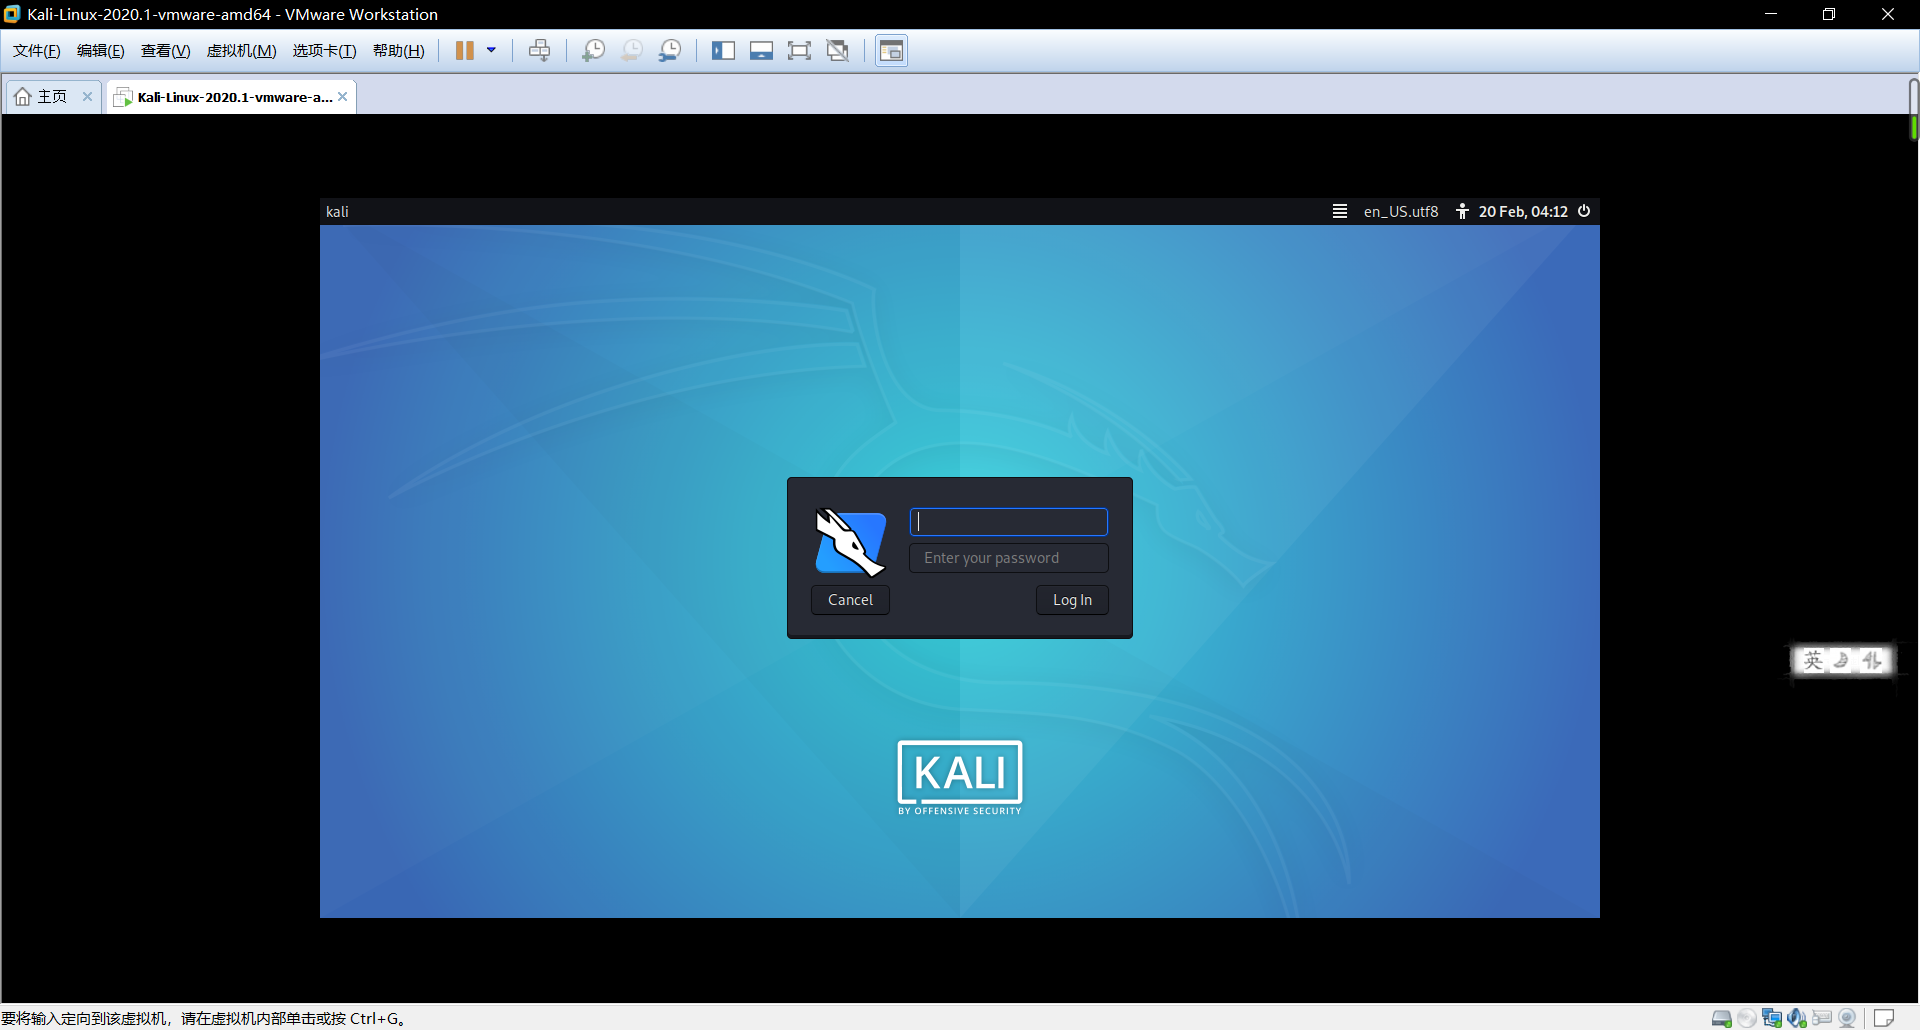Open the snapshot manager
The image size is (1920, 1030).
pyautogui.click(x=670, y=51)
